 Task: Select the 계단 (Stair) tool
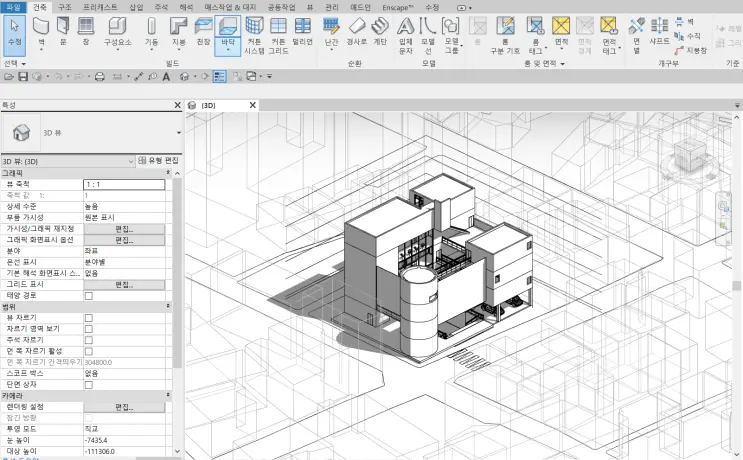click(380, 32)
